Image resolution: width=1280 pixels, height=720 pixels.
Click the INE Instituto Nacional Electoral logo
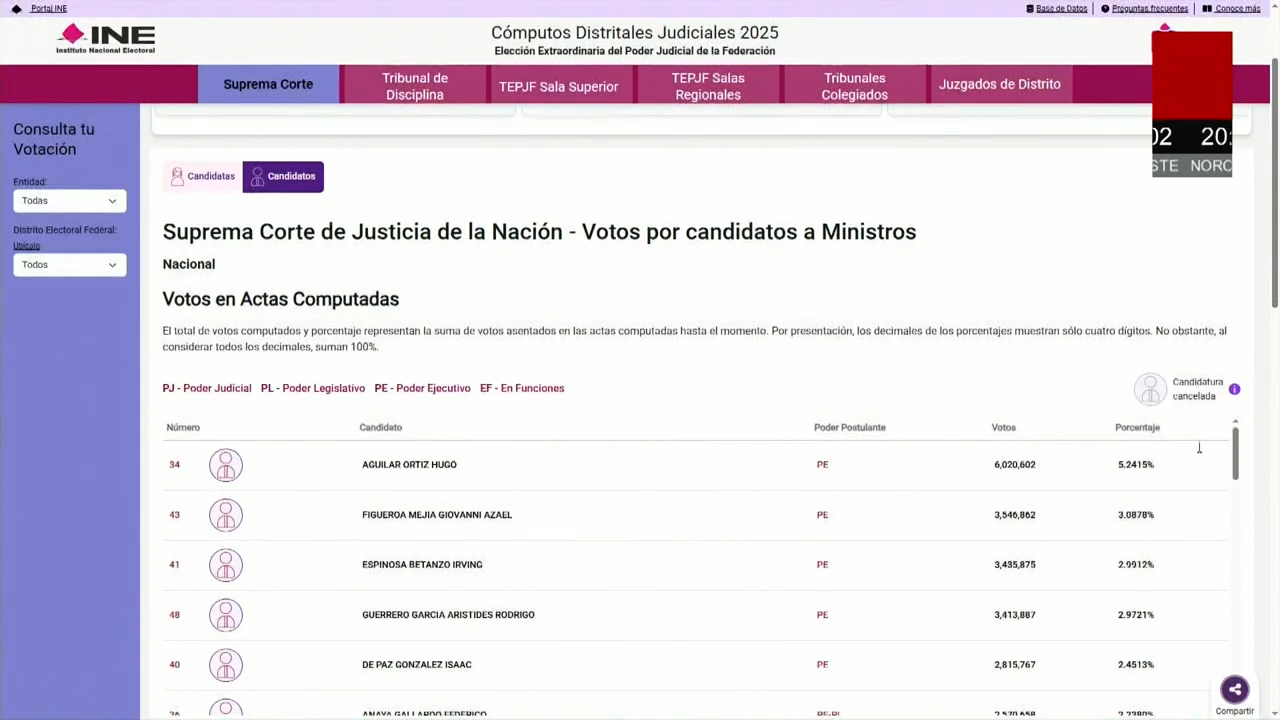tap(106, 39)
